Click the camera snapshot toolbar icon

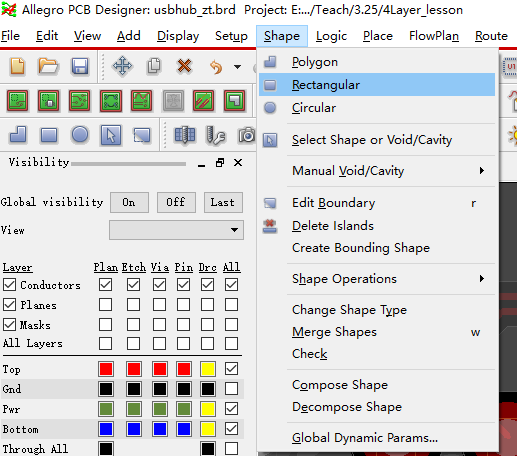click(x=247, y=135)
